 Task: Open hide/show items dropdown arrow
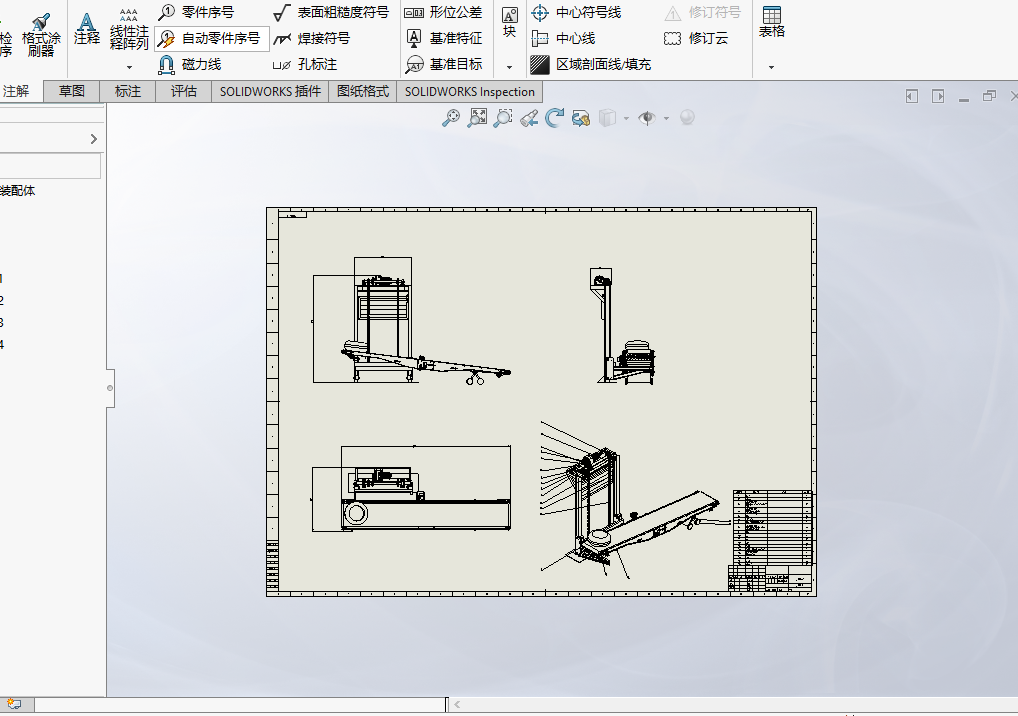click(666, 118)
